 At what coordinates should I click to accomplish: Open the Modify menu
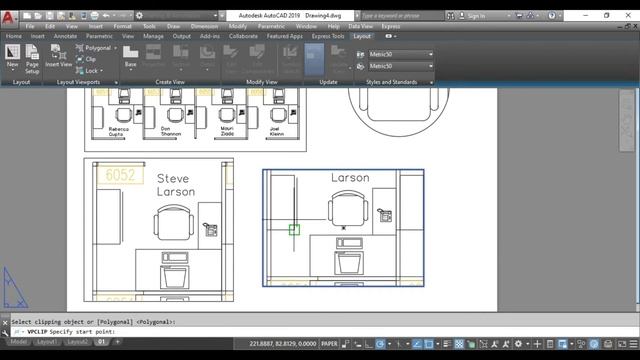click(x=238, y=26)
